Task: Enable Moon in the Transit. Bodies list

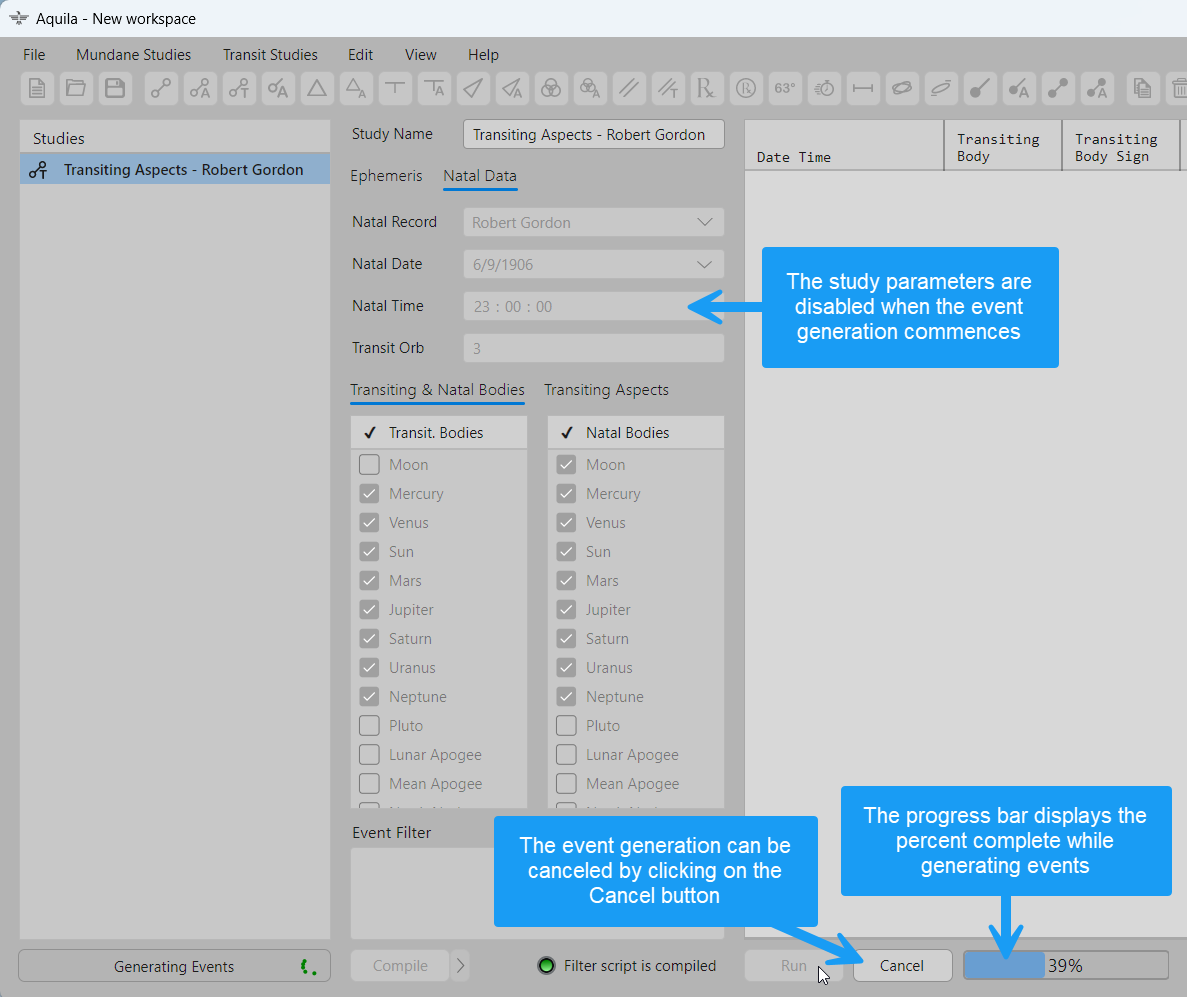Action: coord(369,464)
